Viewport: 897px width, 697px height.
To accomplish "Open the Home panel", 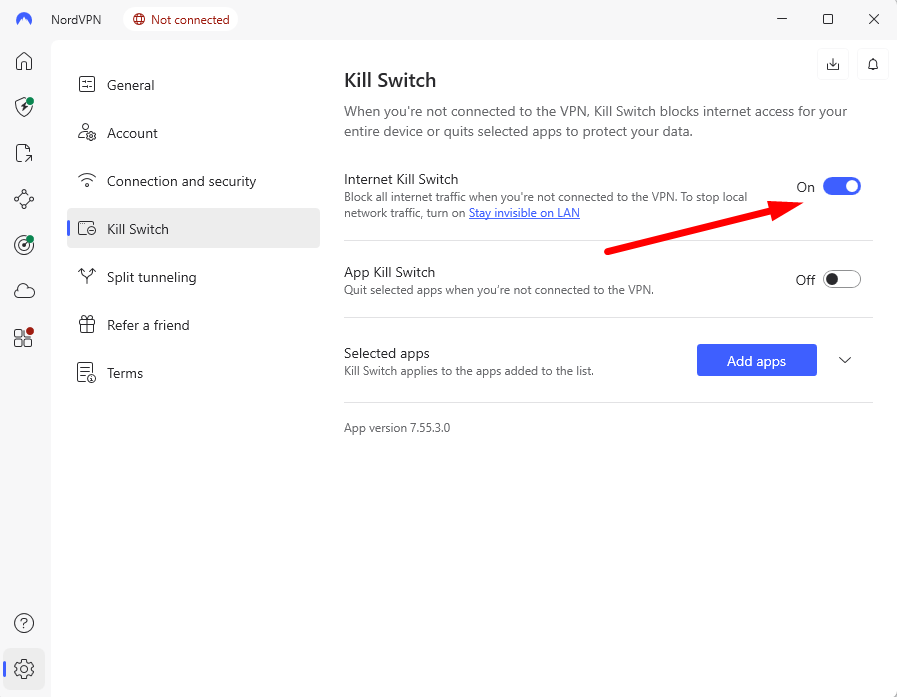I will (x=23, y=61).
